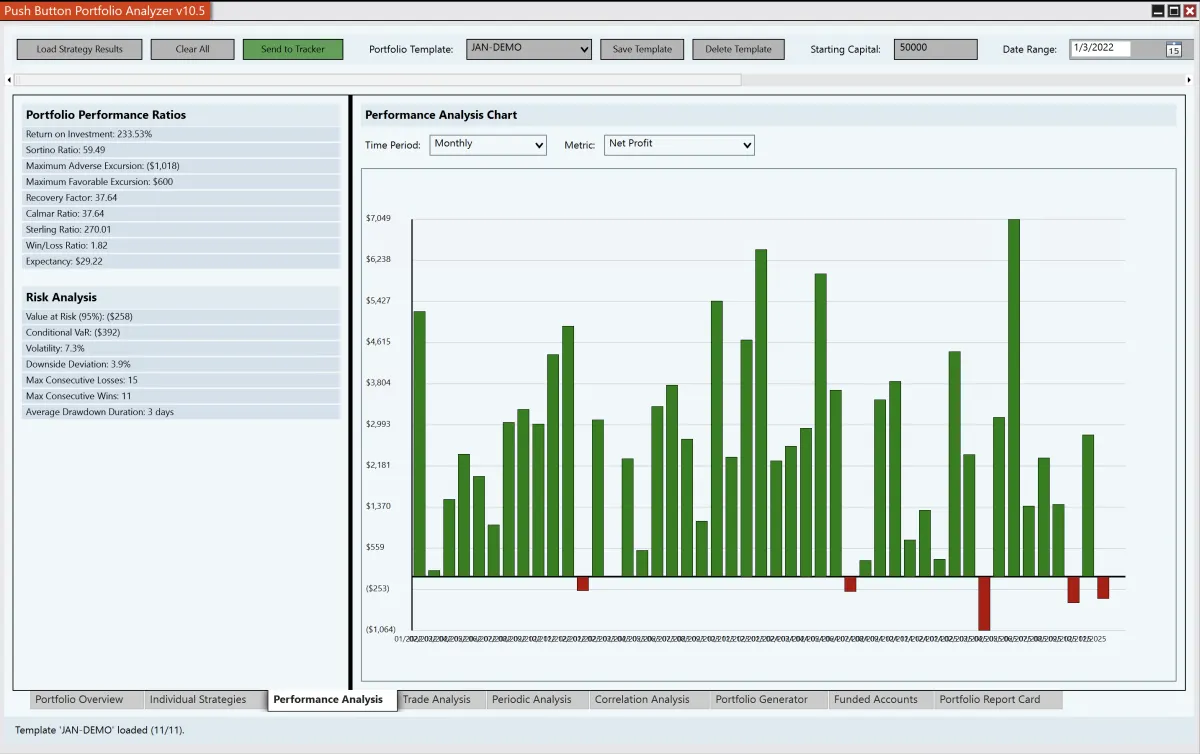
Task: Click the Delete Template button
Action: pos(738,50)
